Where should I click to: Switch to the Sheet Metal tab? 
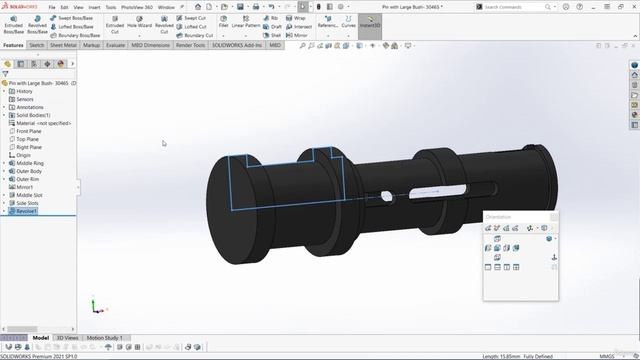tap(63, 45)
